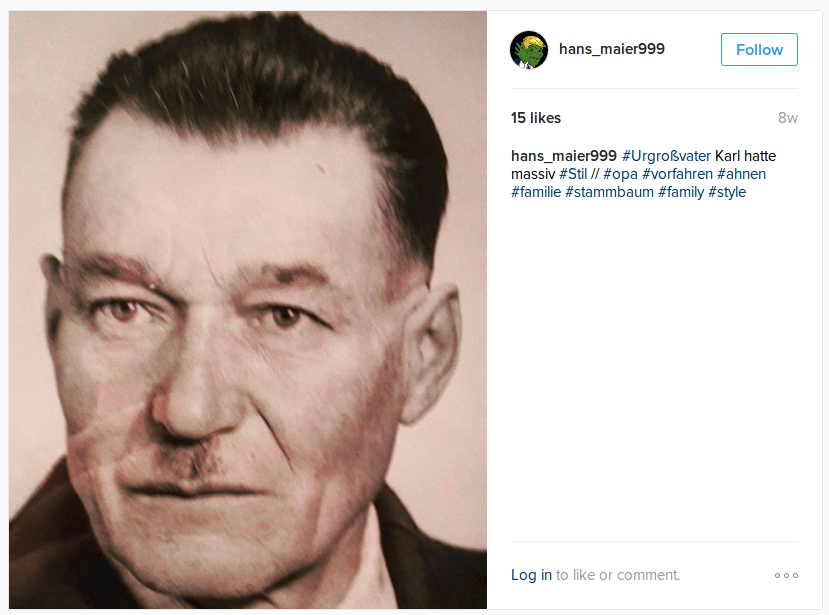Click the hans_maier999 profile avatar

pos(529,50)
